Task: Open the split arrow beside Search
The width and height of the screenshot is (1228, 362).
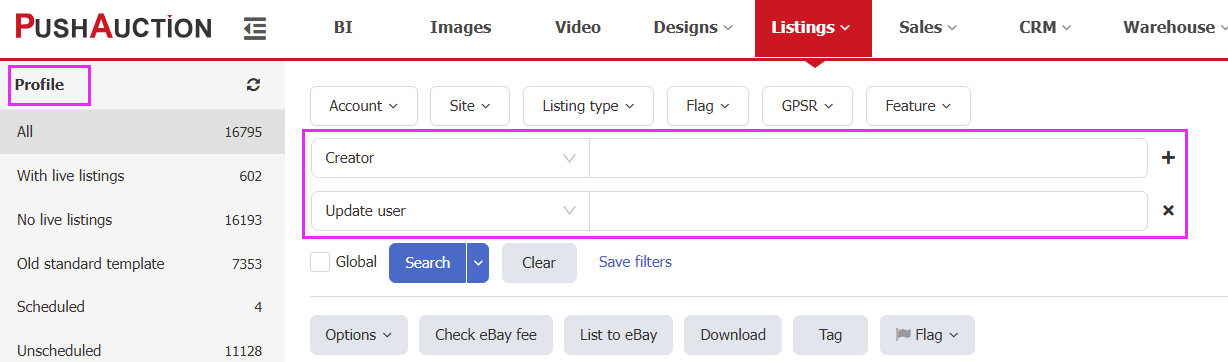Action: (x=478, y=263)
